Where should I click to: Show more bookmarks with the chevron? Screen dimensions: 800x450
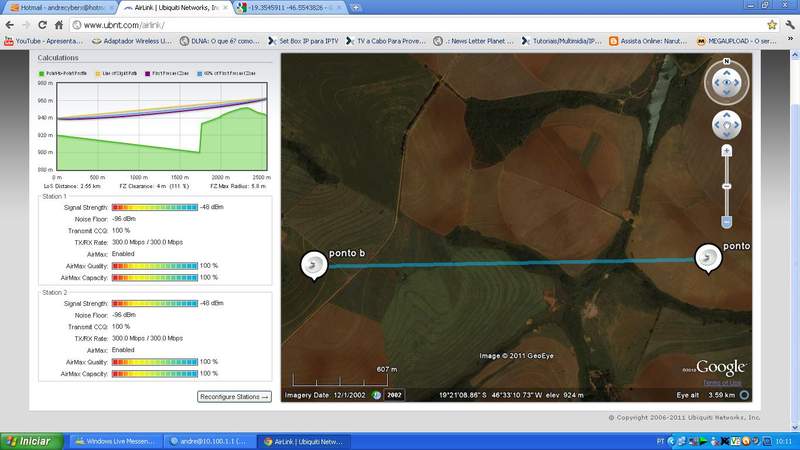(x=790, y=39)
